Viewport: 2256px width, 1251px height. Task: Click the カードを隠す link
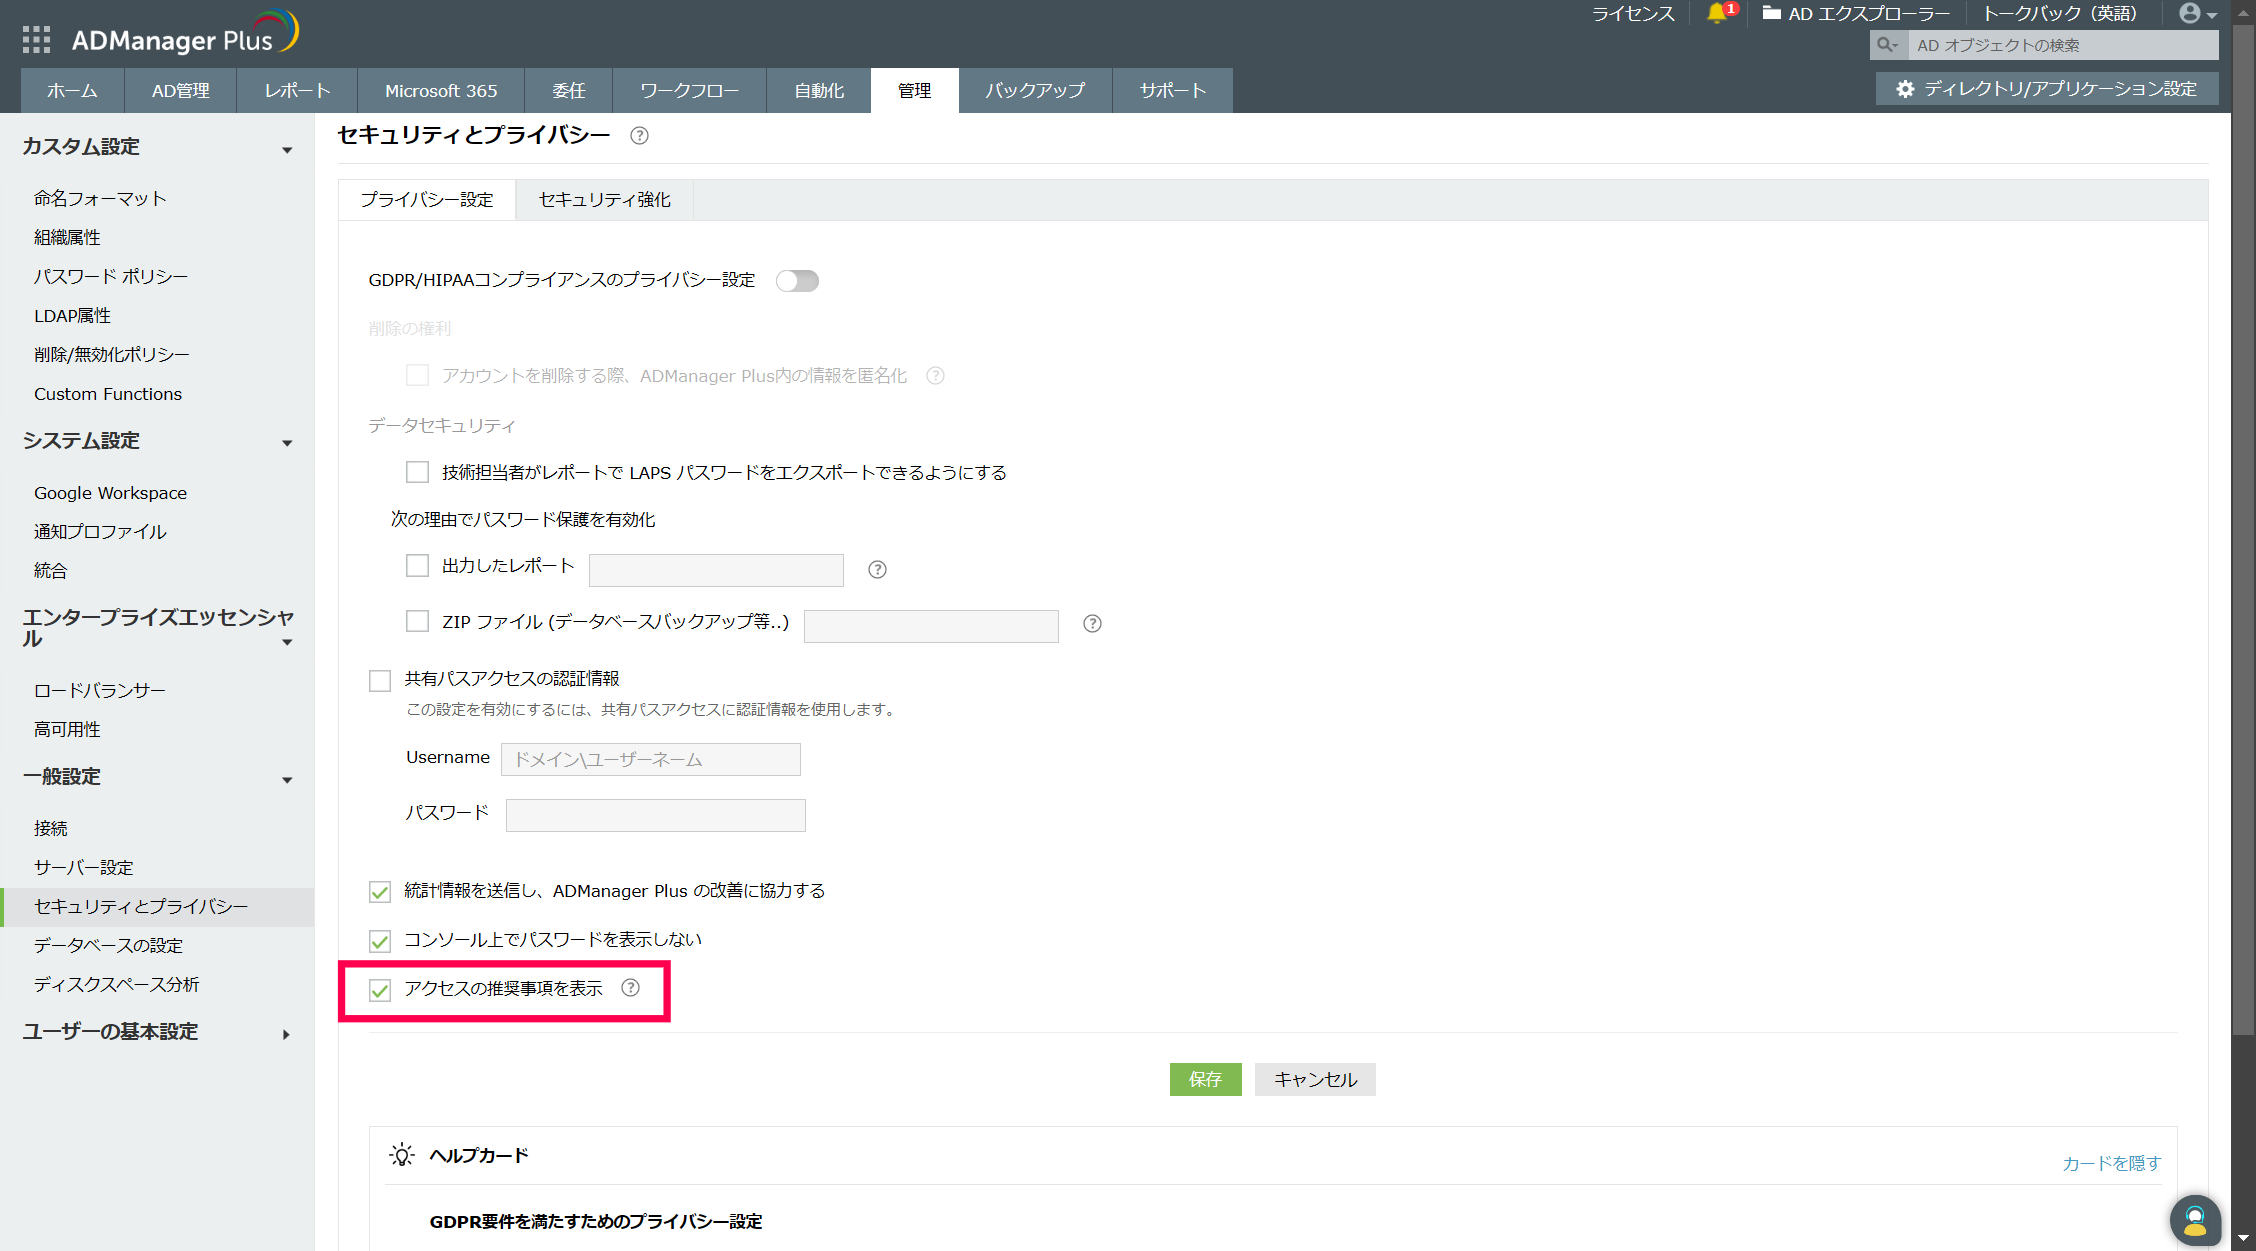(x=2111, y=1163)
